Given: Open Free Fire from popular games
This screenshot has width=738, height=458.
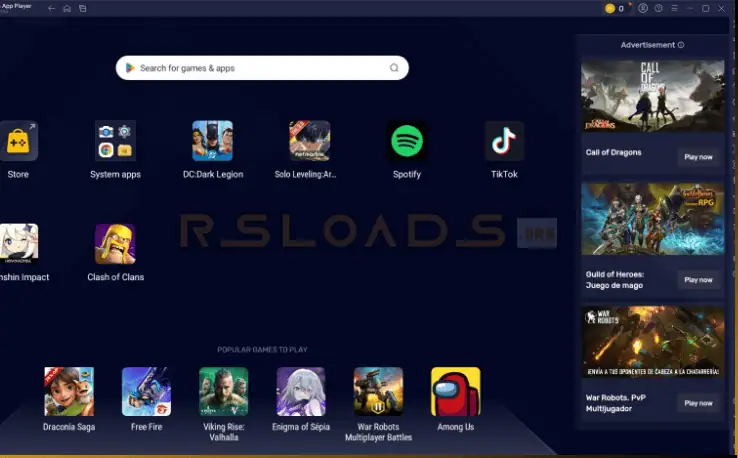Looking at the screenshot, I should tap(146, 392).
